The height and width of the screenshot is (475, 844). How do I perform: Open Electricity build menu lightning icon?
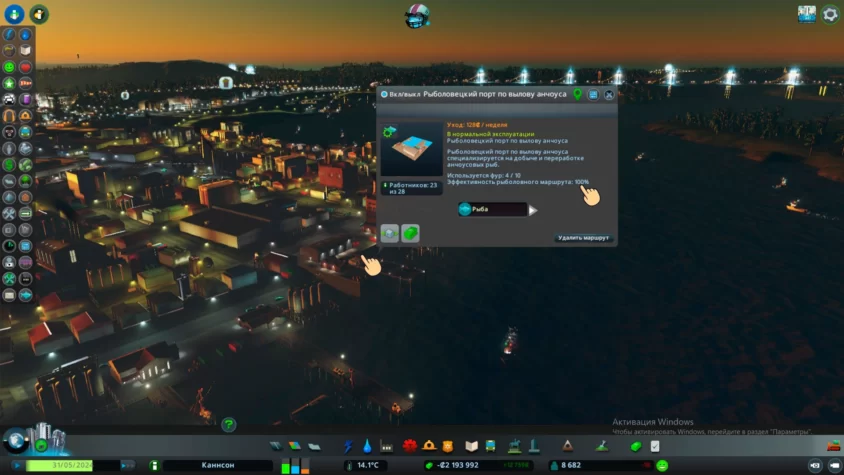(x=348, y=446)
